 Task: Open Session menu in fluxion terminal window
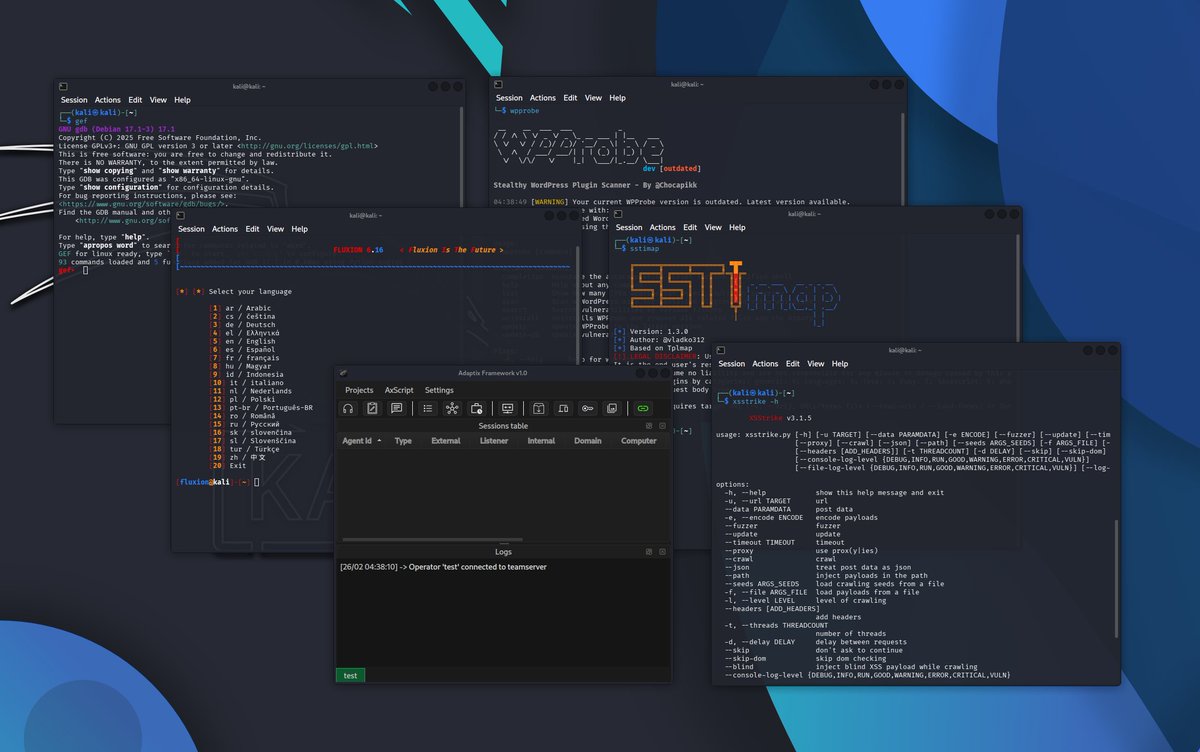pos(191,229)
